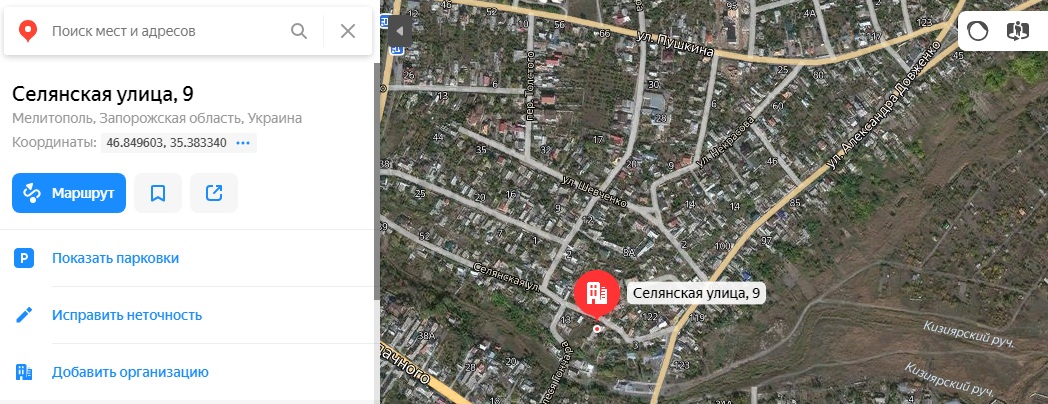The image size is (1048, 404).
Task: Choose Добавить организацию
Action: [130, 372]
